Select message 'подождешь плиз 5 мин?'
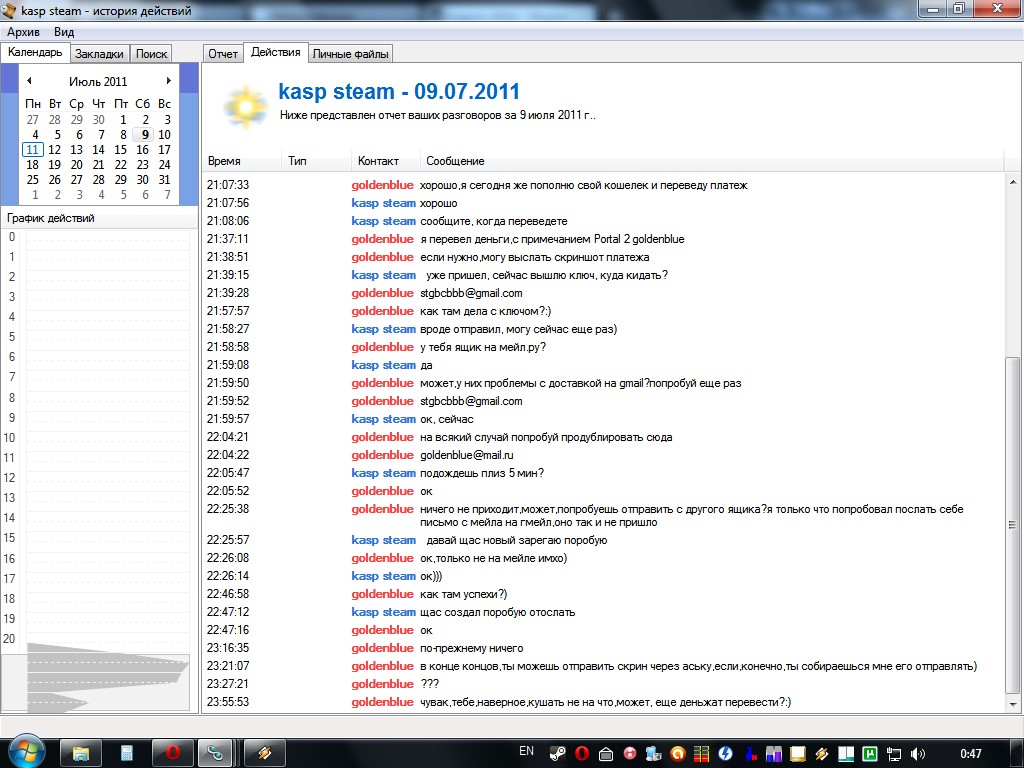The width and height of the screenshot is (1024, 768). click(482, 473)
